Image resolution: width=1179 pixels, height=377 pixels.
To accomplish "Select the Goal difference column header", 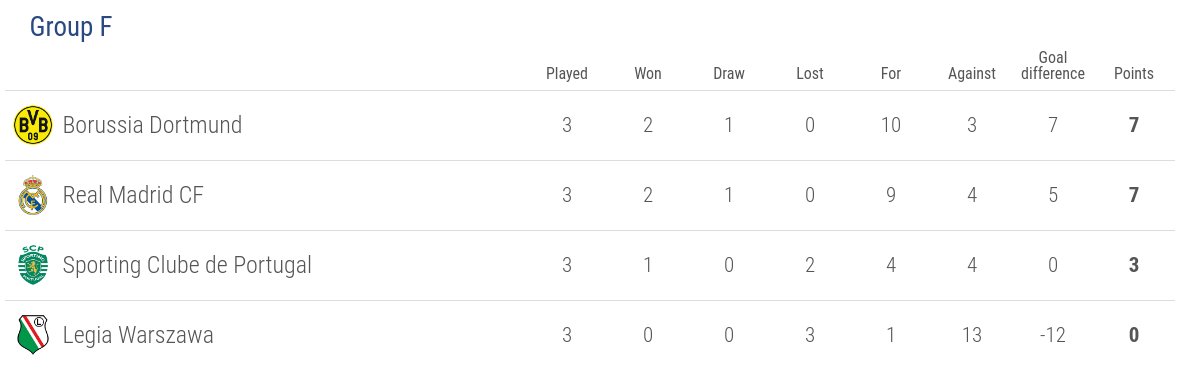I will pyautogui.click(x=1053, y=65).
